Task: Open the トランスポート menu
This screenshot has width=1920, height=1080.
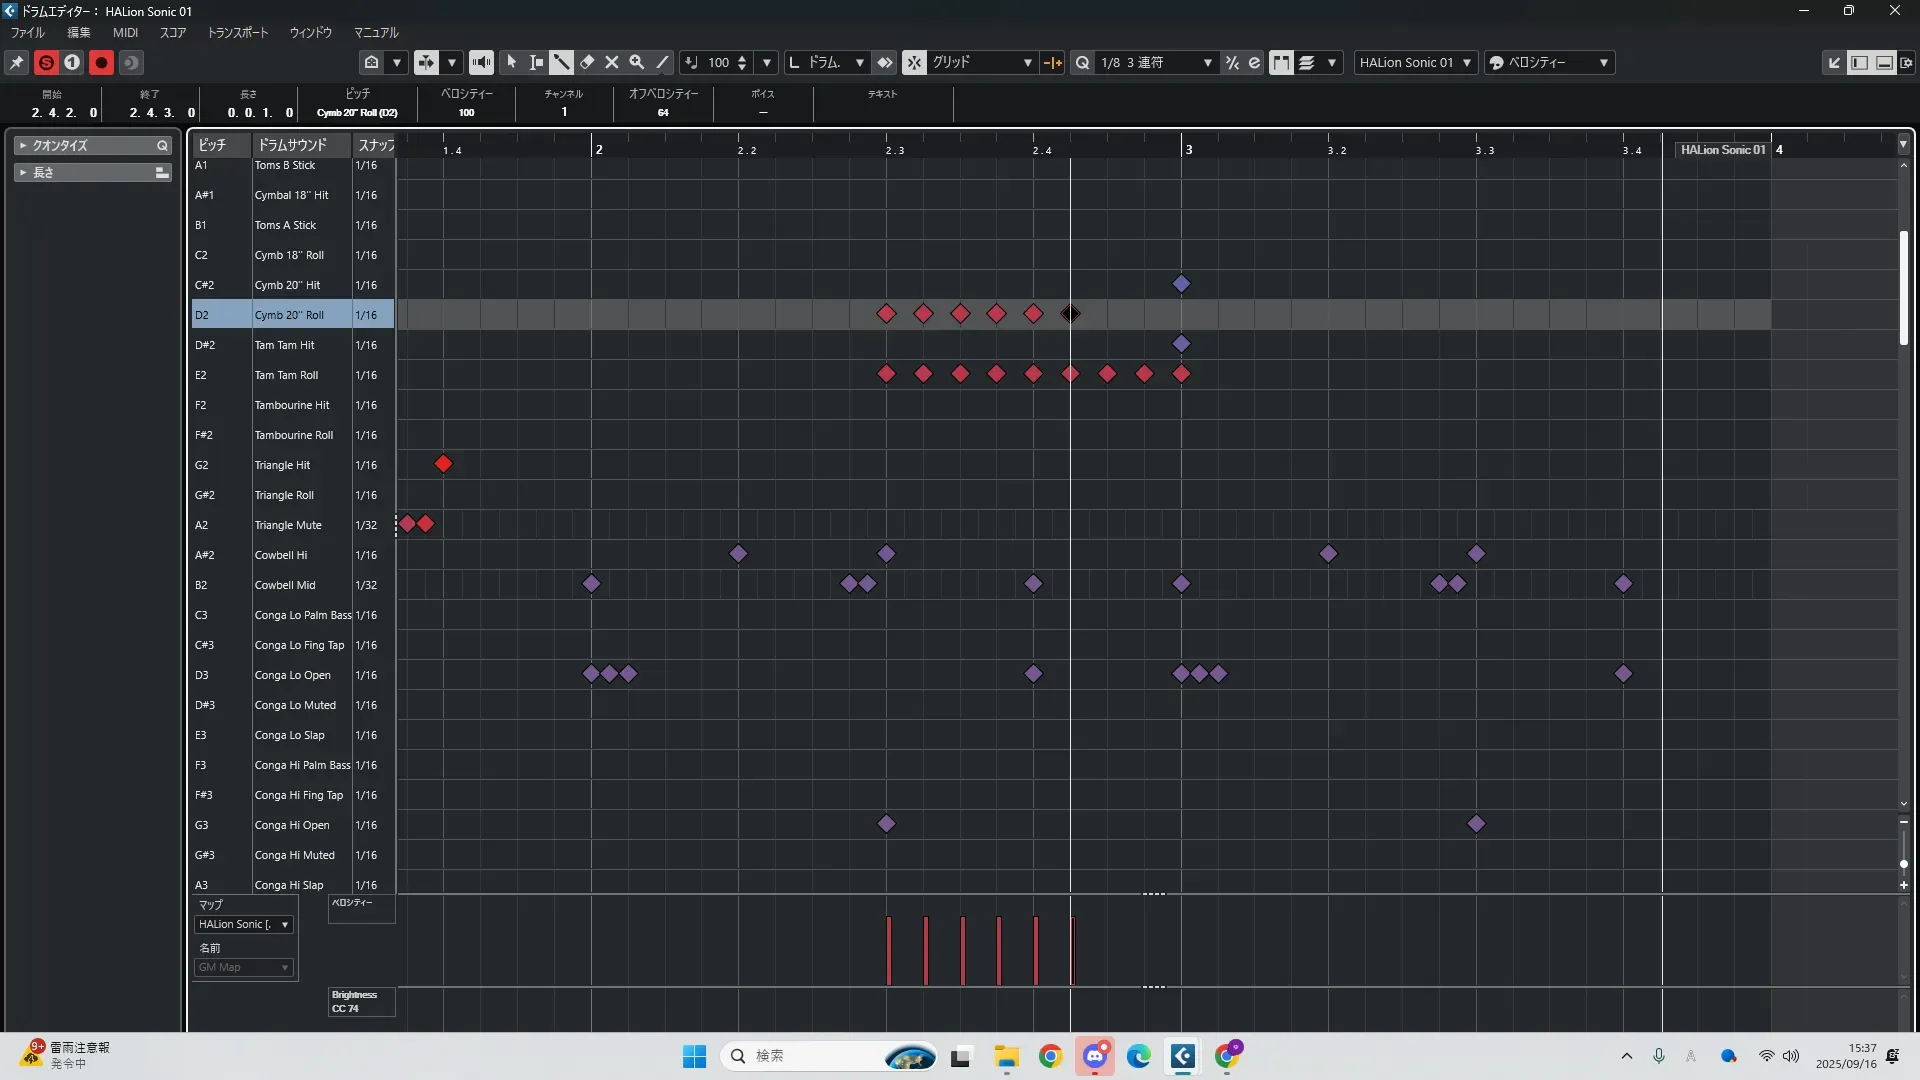Action: (237, 32)
